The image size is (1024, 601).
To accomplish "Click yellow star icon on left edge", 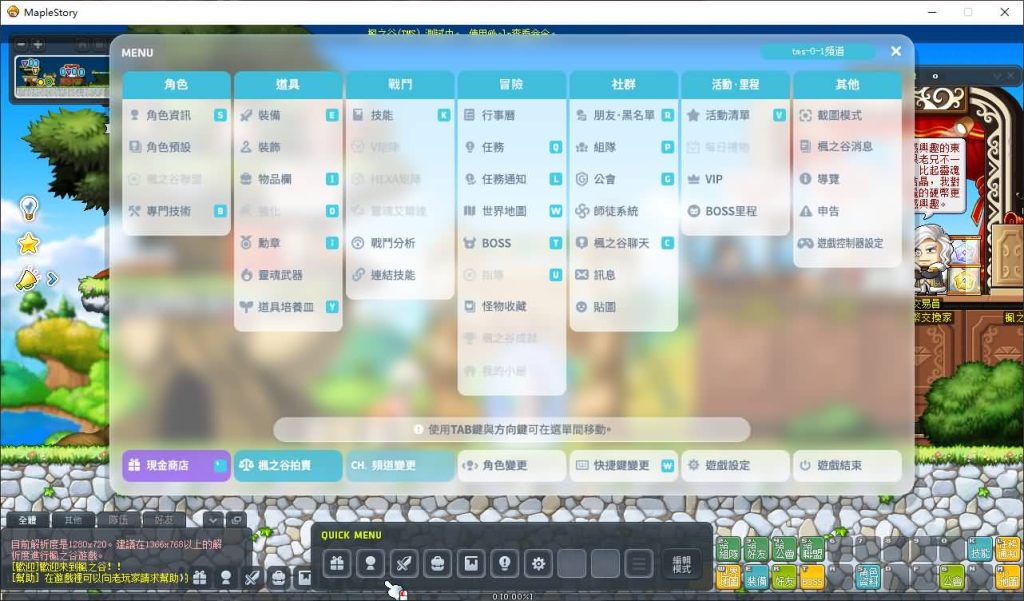I will pos(29,244).
